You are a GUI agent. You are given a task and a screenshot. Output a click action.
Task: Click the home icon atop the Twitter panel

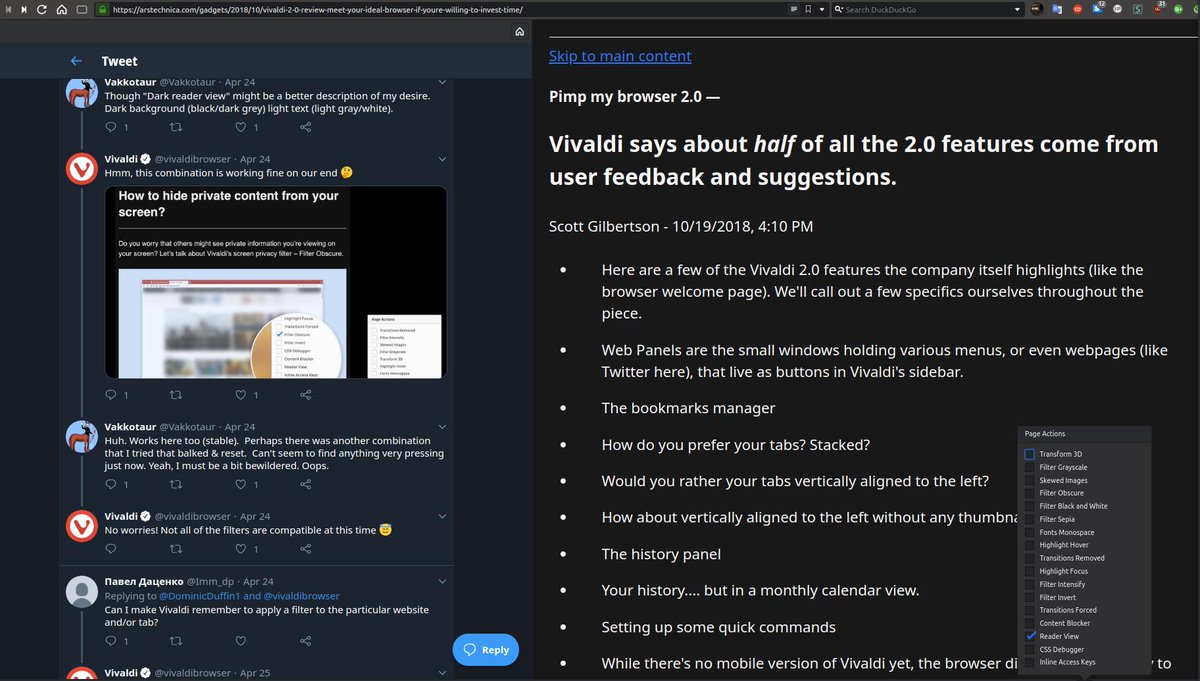point(519,30)
